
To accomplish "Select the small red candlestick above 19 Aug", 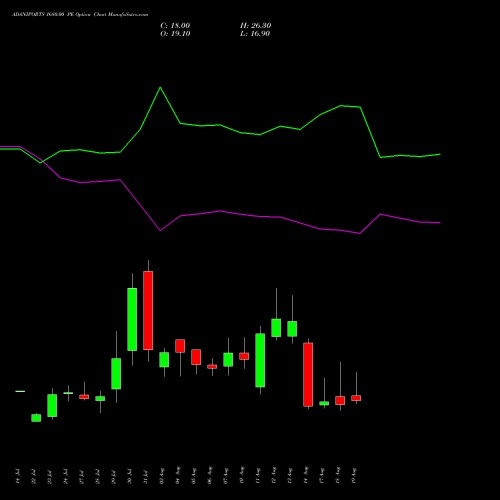I will coord(356,398).
